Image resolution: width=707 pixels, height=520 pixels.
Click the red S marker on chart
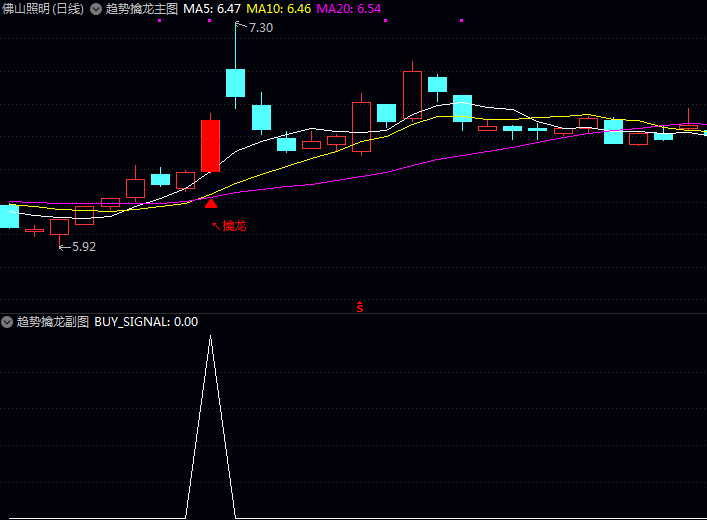click(x=360, y=307)
